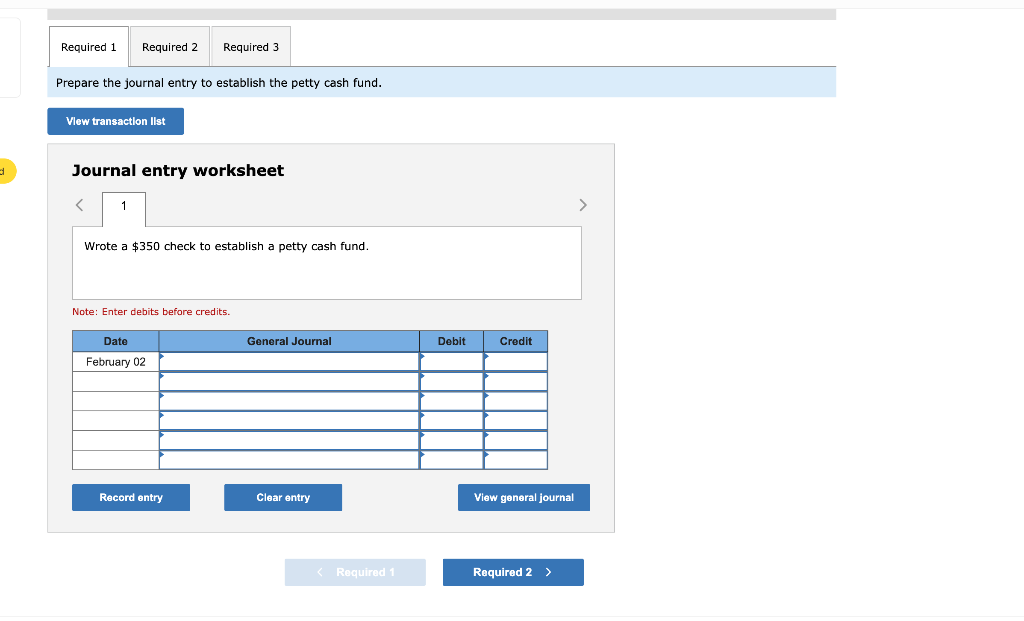Select fifth row Debit cell
The image size is (1024, 621).
coord(451,440)
